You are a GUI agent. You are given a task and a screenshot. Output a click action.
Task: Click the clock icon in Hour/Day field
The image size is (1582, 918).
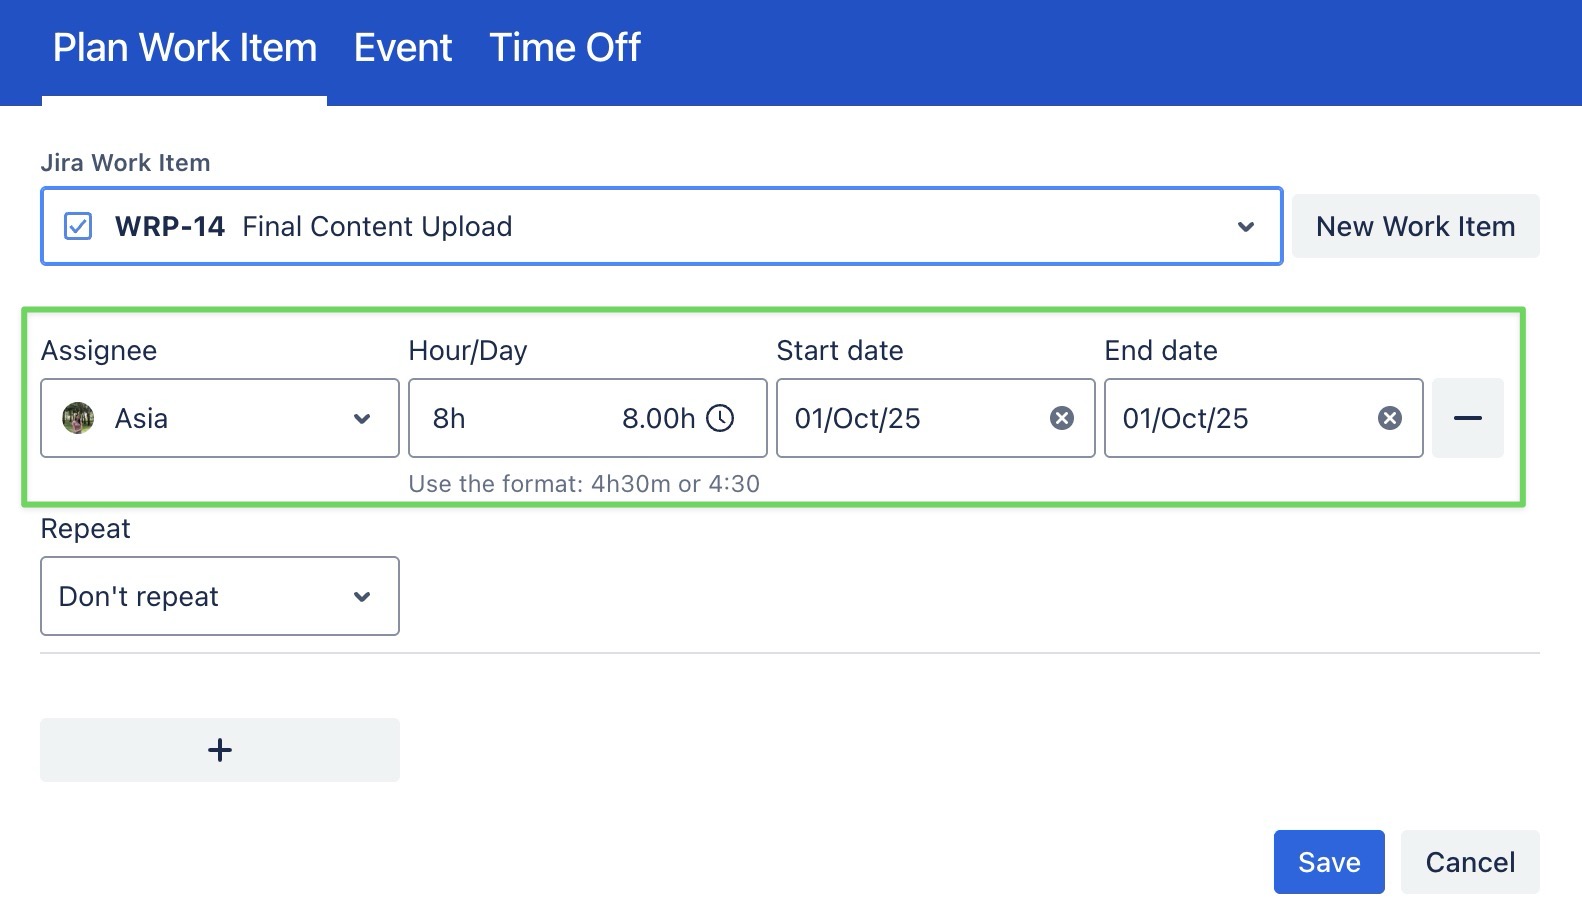pos(720,418)
